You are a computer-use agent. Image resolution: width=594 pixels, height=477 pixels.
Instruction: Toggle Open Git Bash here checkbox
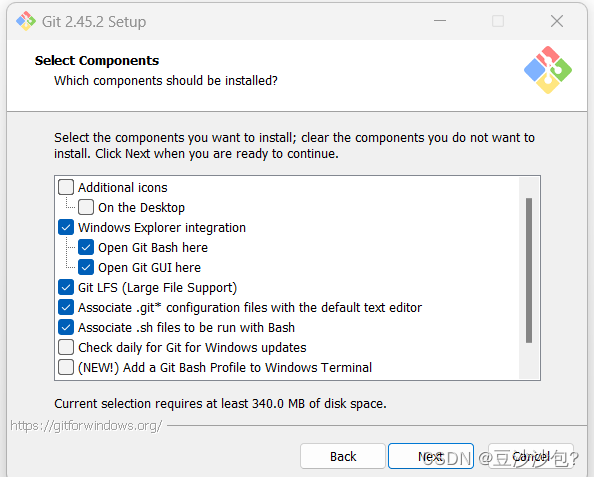coord(86,247)
